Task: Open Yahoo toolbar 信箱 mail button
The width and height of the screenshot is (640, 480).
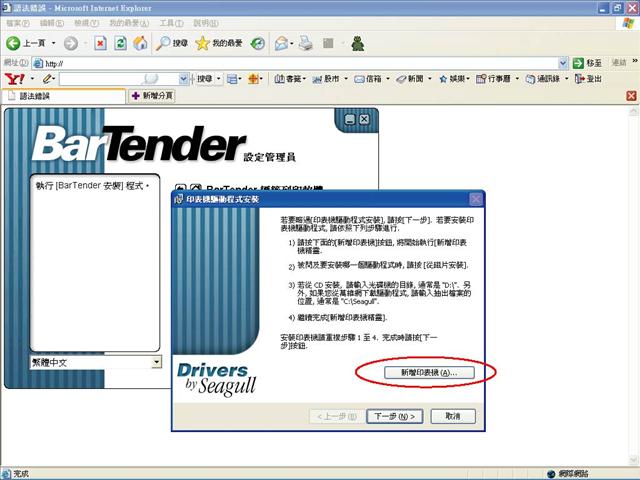Action: point(368,79)
